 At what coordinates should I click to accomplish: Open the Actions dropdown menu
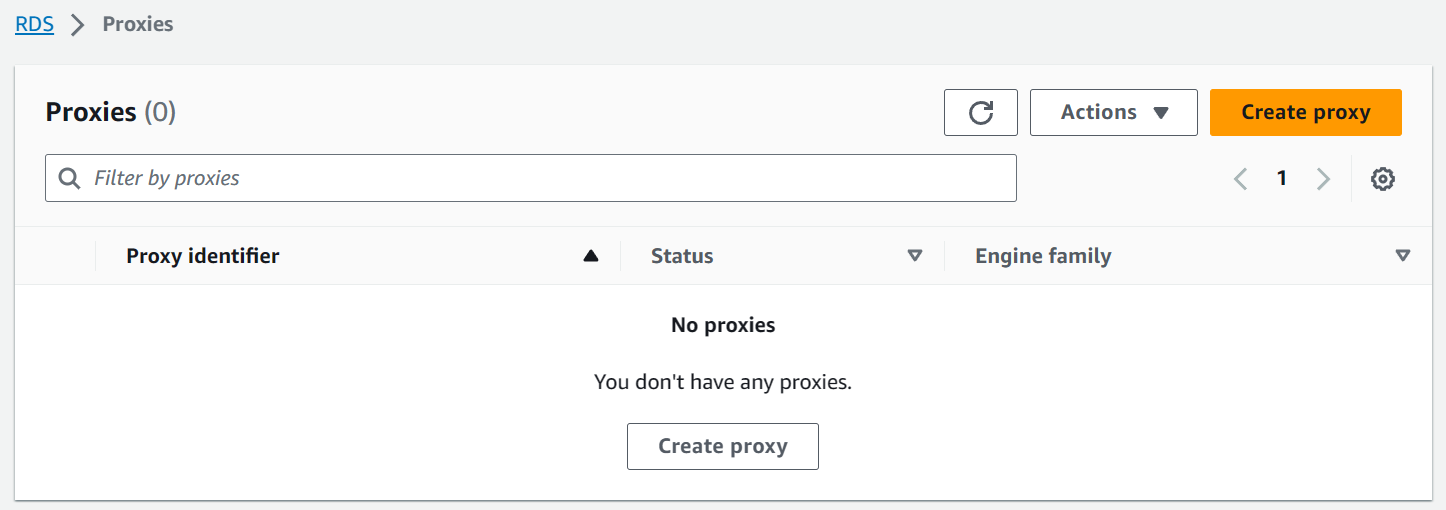pyautogui.click(x=1113, y=113)
